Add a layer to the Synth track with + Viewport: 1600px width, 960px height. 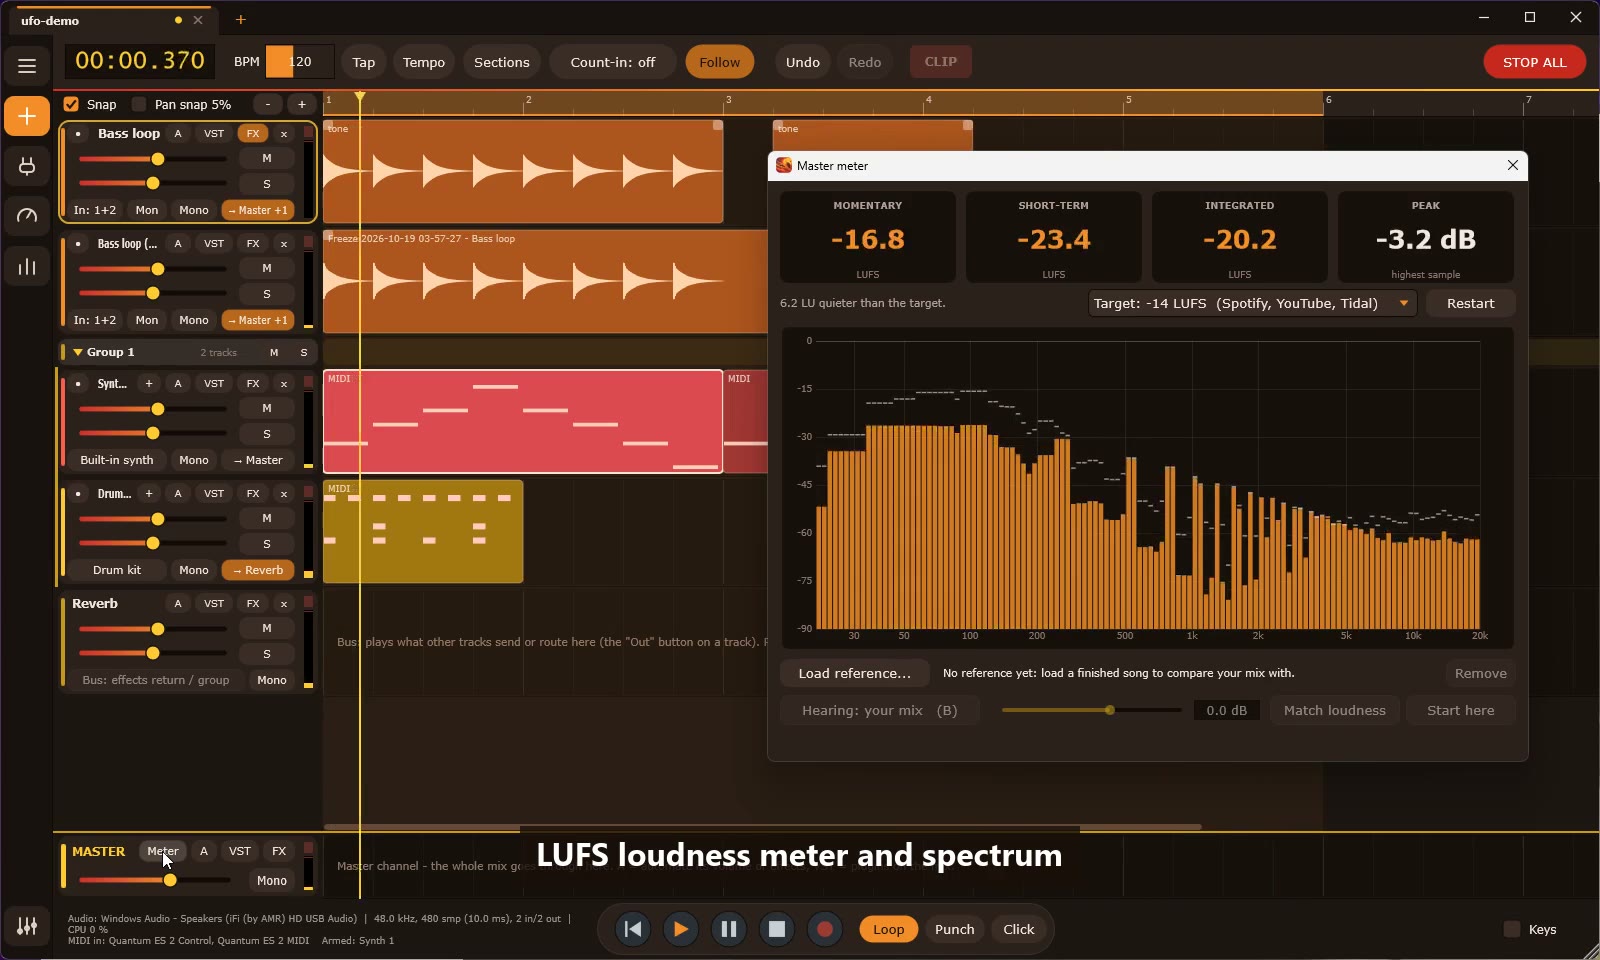tap(149, 383)
